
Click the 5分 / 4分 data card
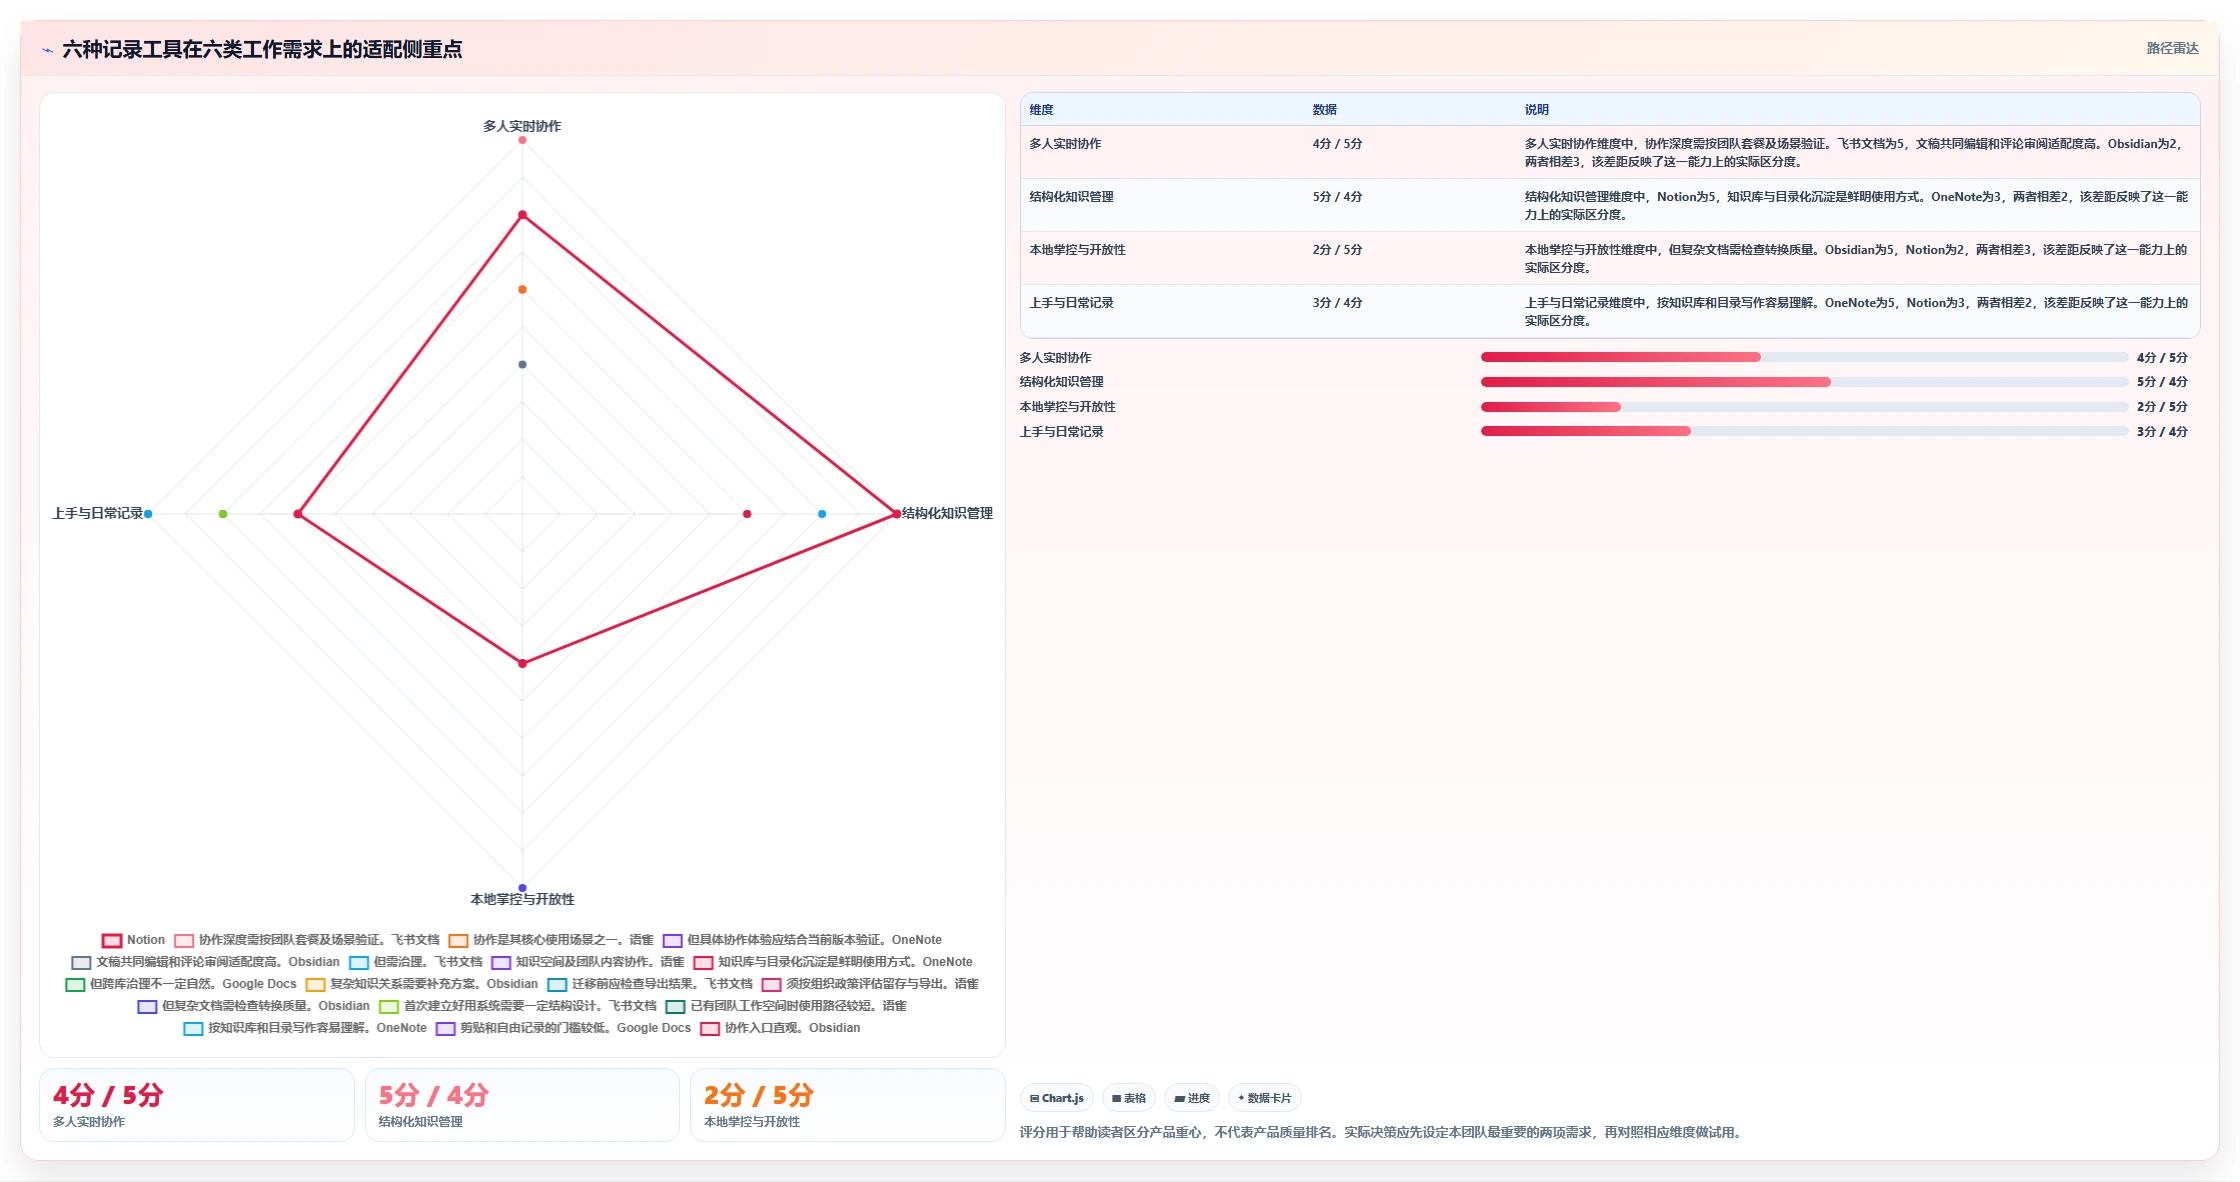coord(522,1105)
